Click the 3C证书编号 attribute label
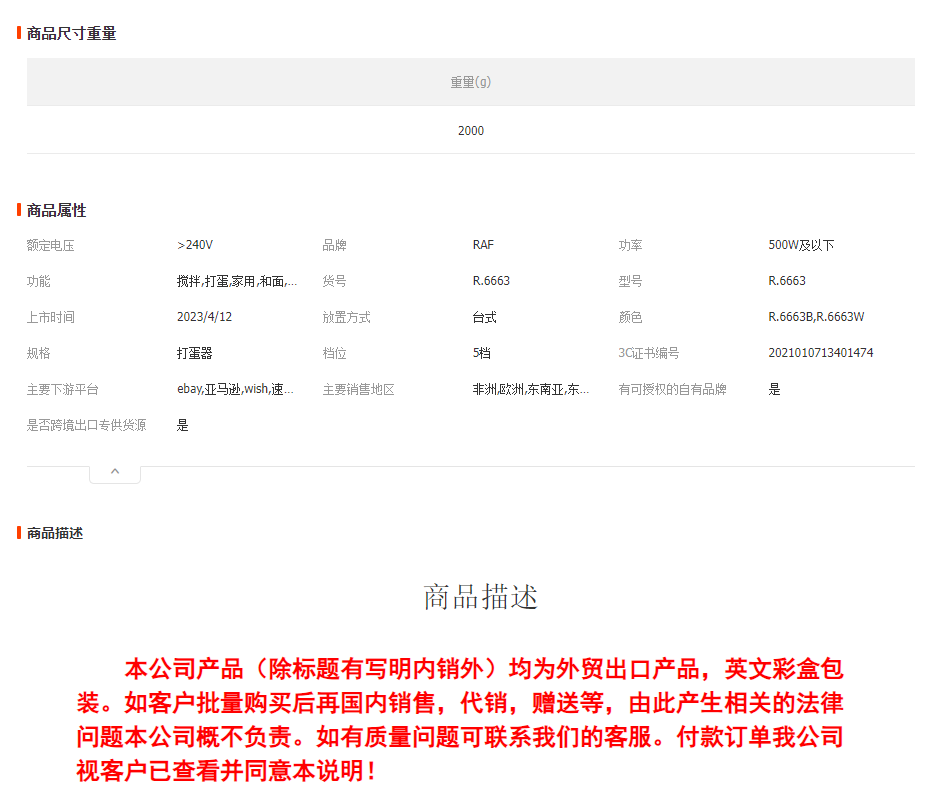The height and width of the screenshot is (801, 925). click(648, 353)
